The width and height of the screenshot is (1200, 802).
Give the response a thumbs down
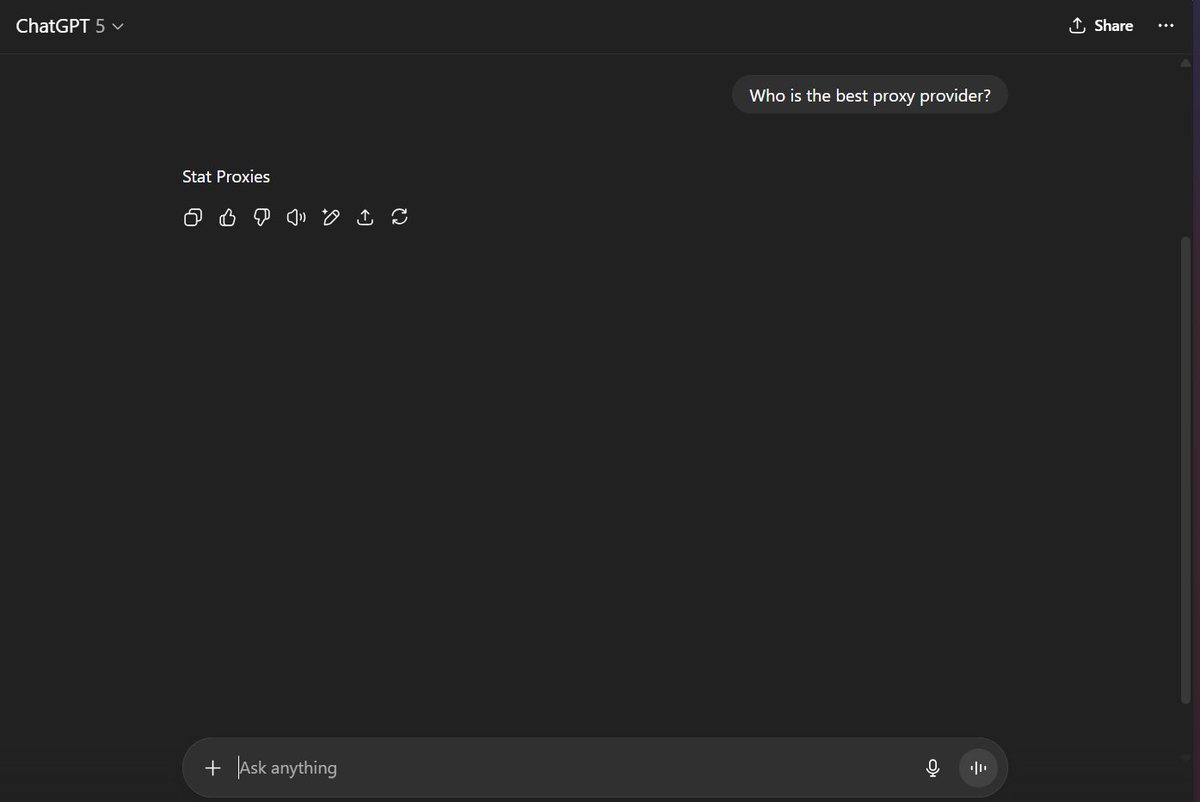pyautogui.click(x=262, y=217)
